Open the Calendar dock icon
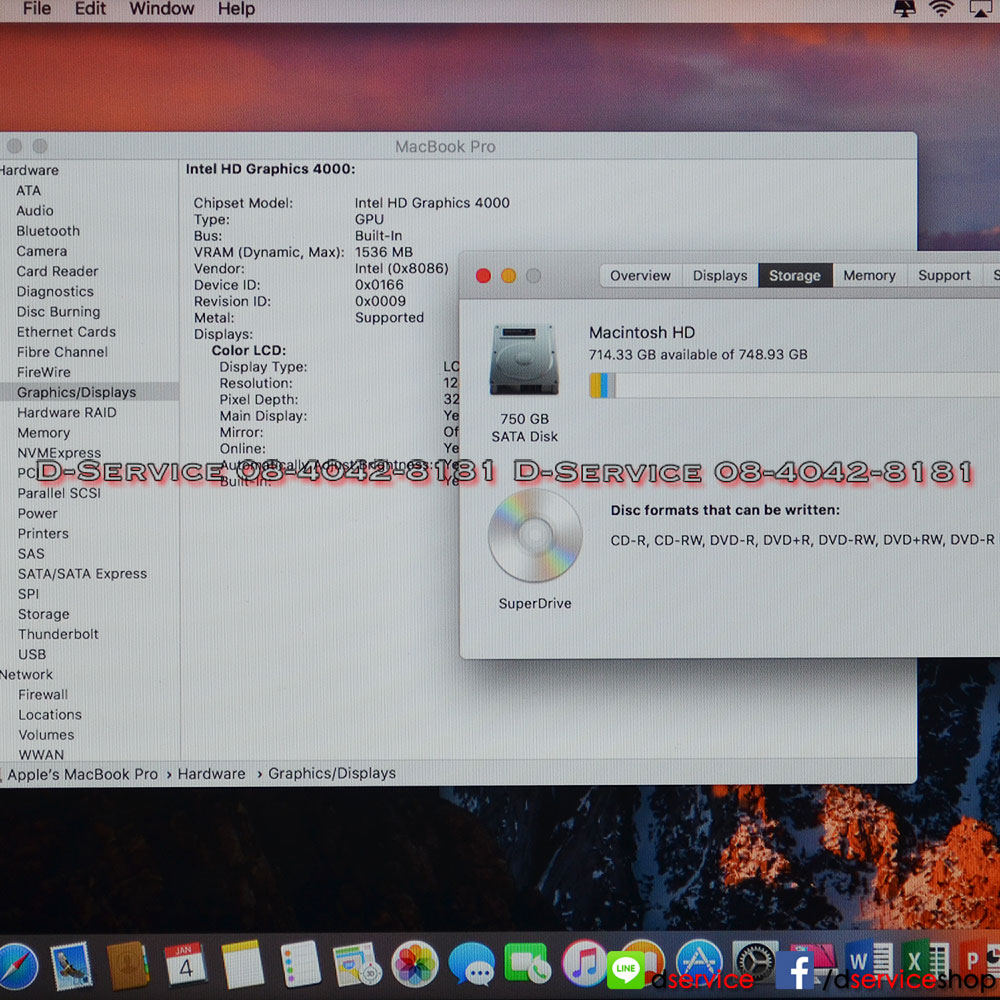 pyautogui.click(x=185, y=964)
